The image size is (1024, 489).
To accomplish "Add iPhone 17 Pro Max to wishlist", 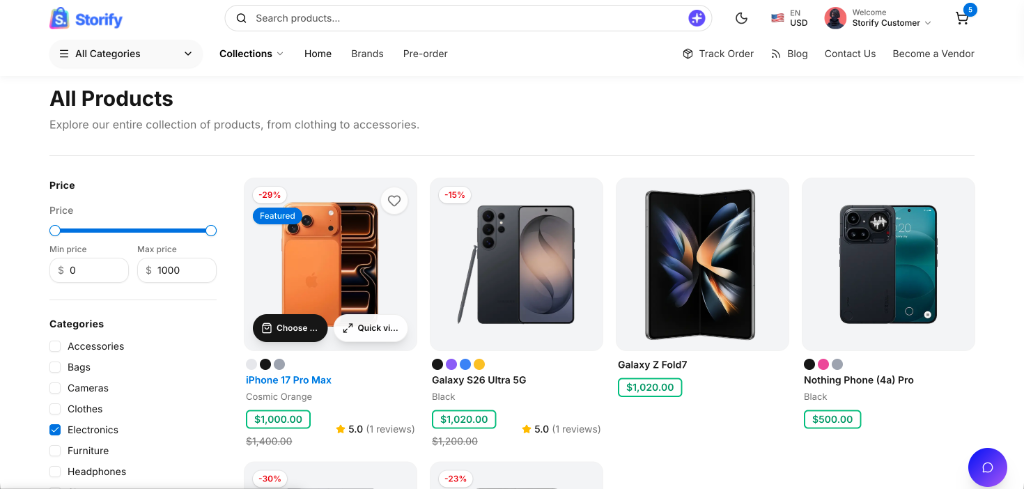I will 394,201.
